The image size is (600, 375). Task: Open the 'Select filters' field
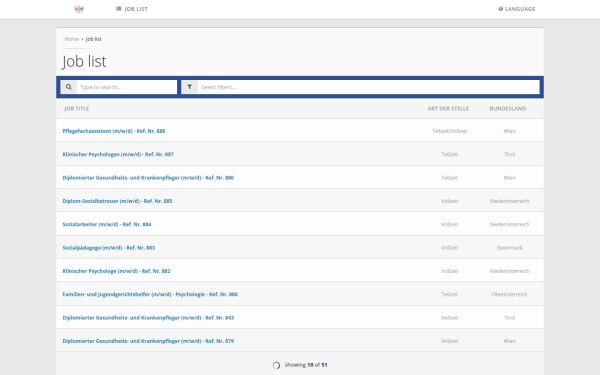pos(368,87)
